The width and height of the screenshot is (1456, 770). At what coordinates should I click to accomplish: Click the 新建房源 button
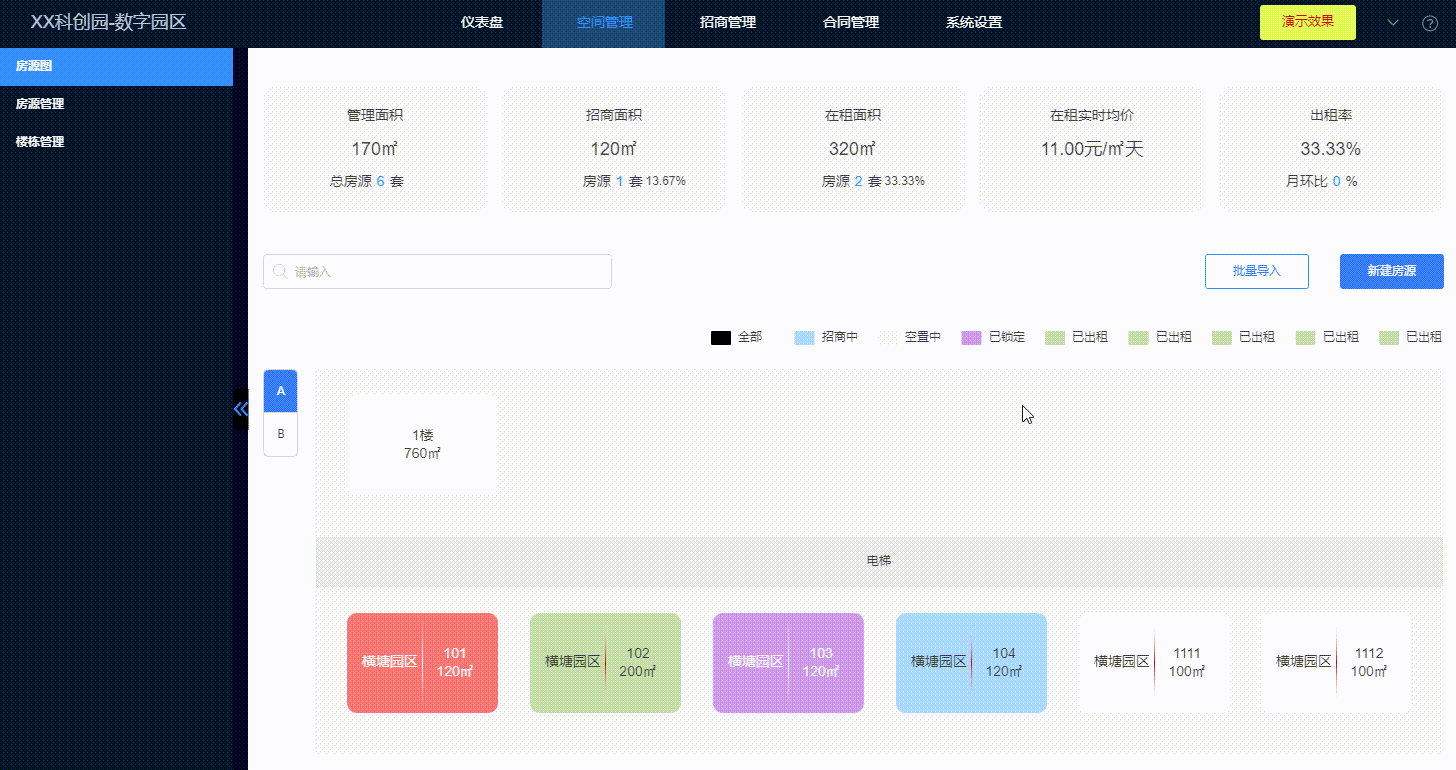pyautogui.click(x=1392, y=271)
